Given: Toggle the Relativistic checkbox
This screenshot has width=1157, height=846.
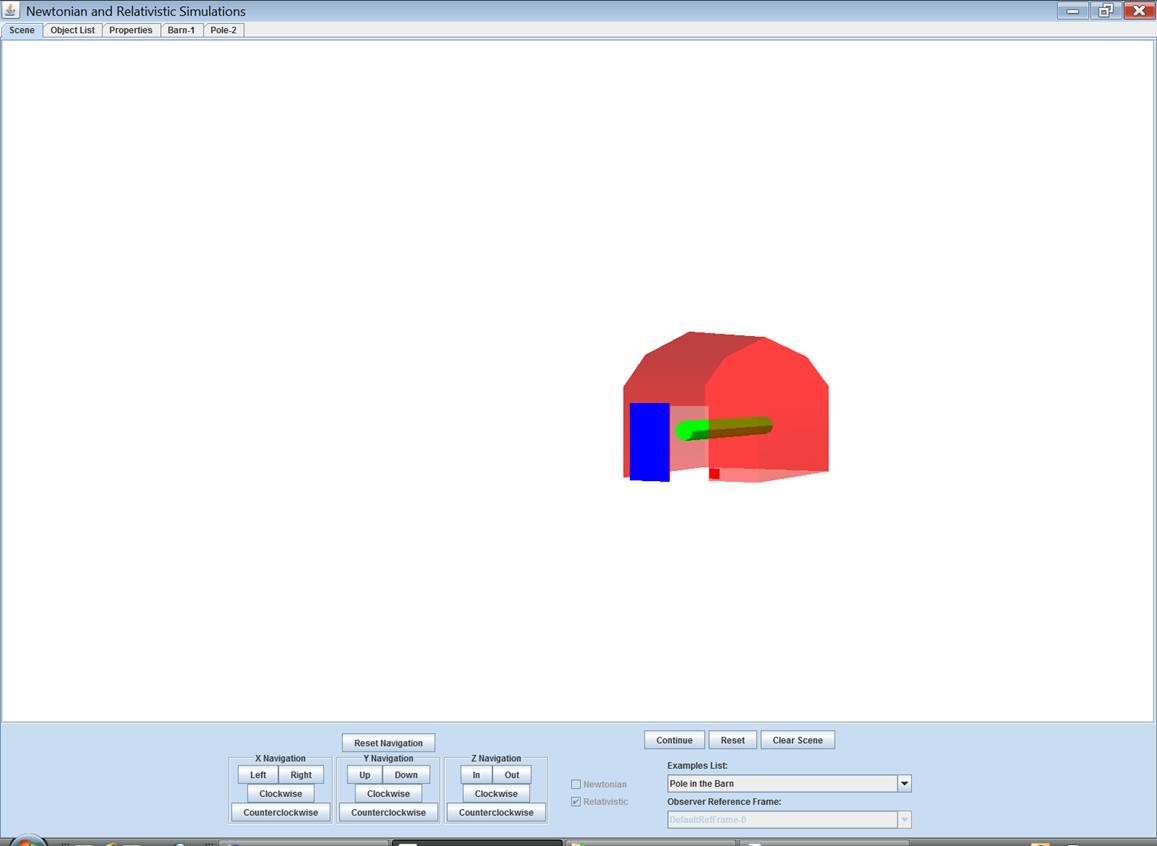Looking at the screenshot, I should coord(576,802).
